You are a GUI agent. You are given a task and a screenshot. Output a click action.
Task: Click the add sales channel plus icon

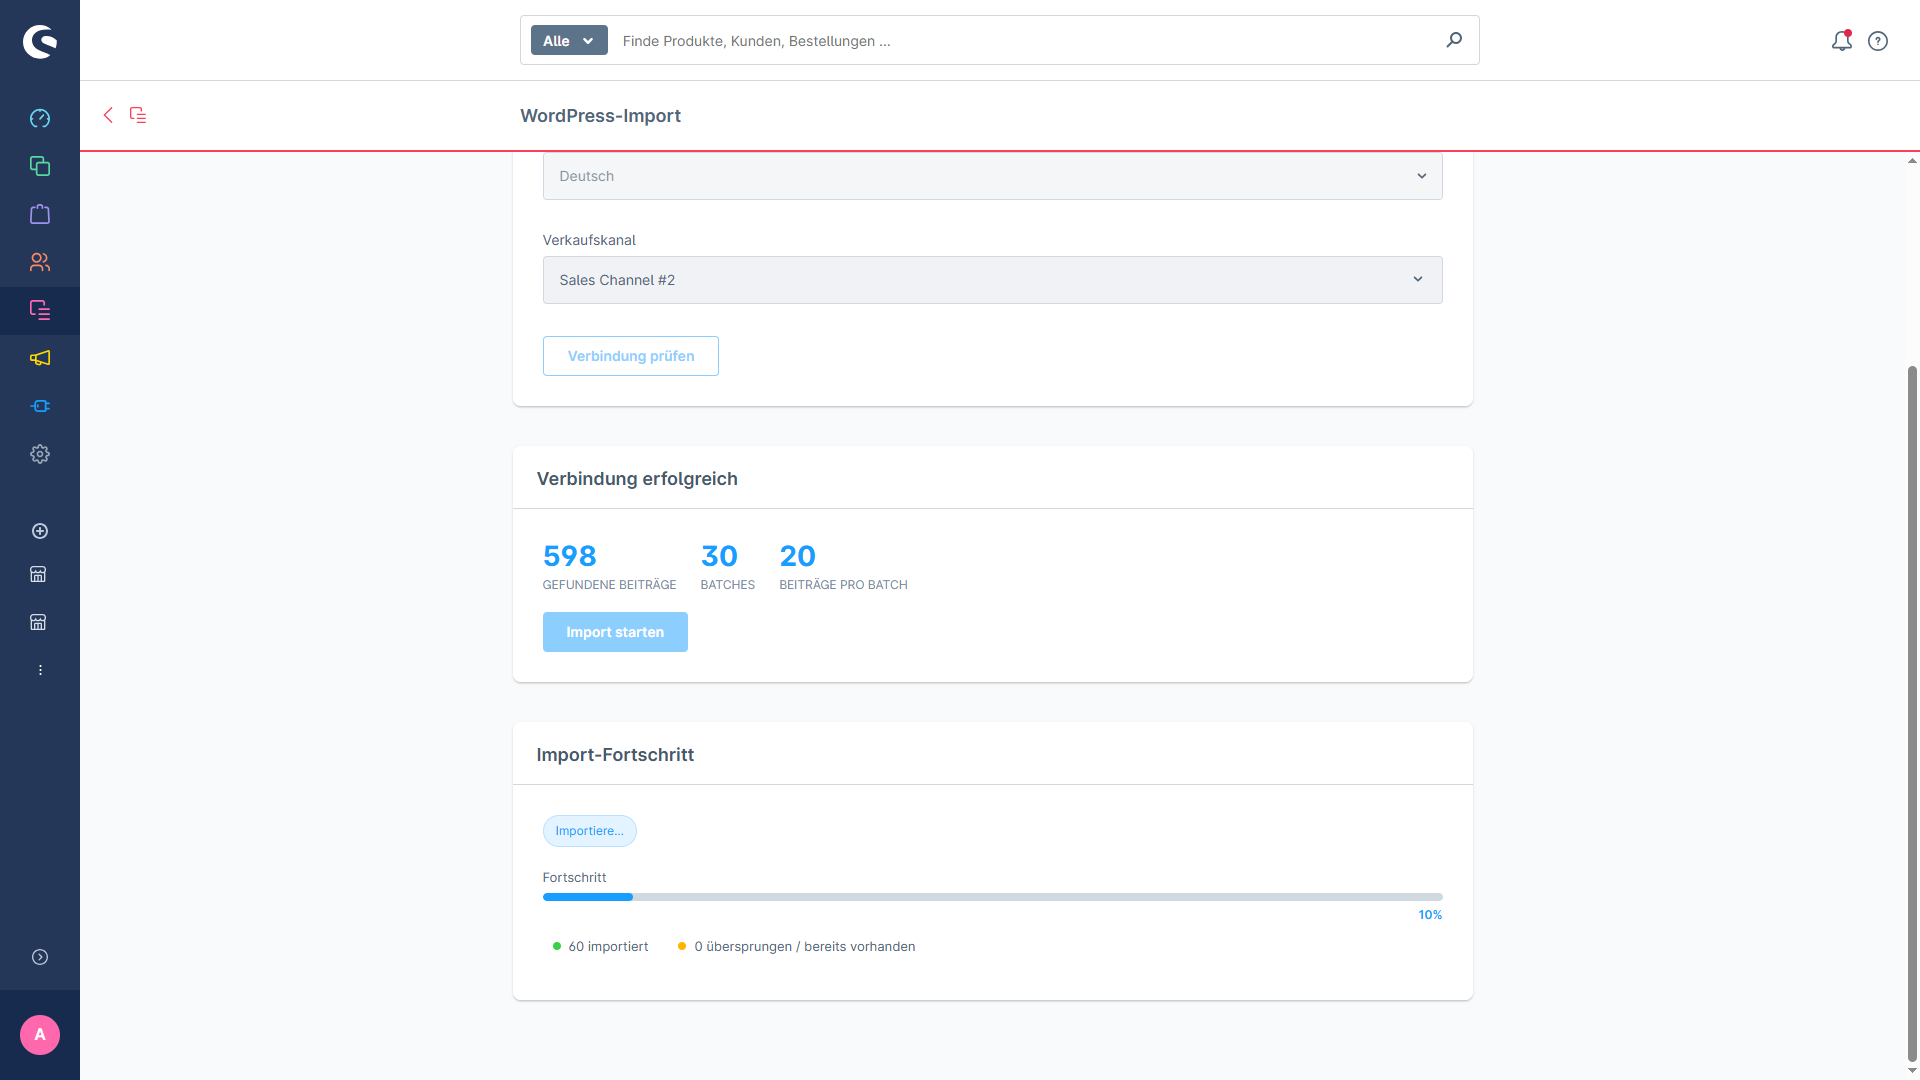point(40,531)
